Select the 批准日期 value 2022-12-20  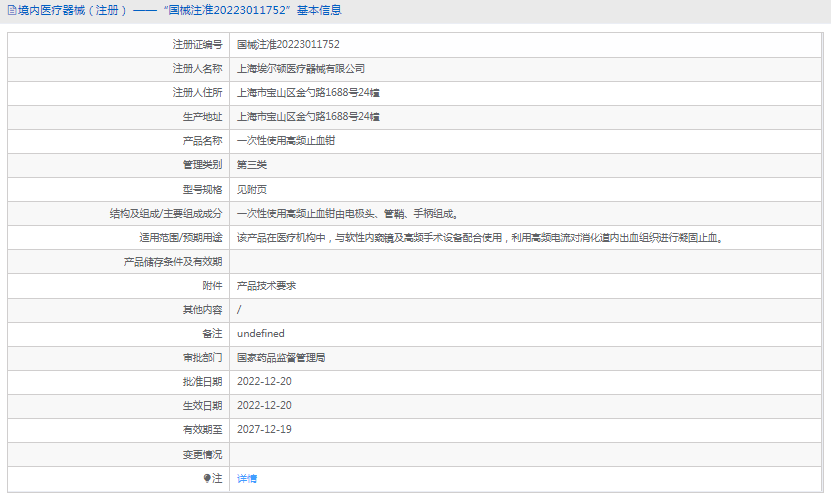click(x=264, y=382)
